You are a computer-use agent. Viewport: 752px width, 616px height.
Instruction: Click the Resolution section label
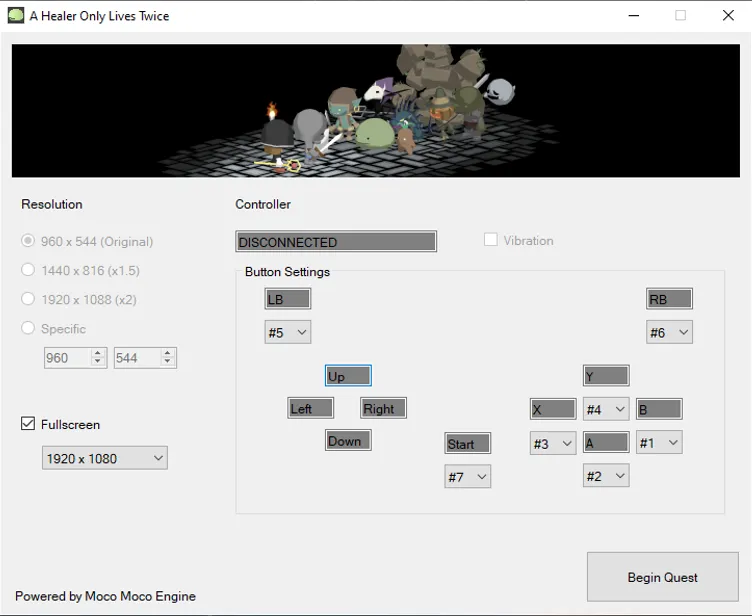tap(52, 204)
